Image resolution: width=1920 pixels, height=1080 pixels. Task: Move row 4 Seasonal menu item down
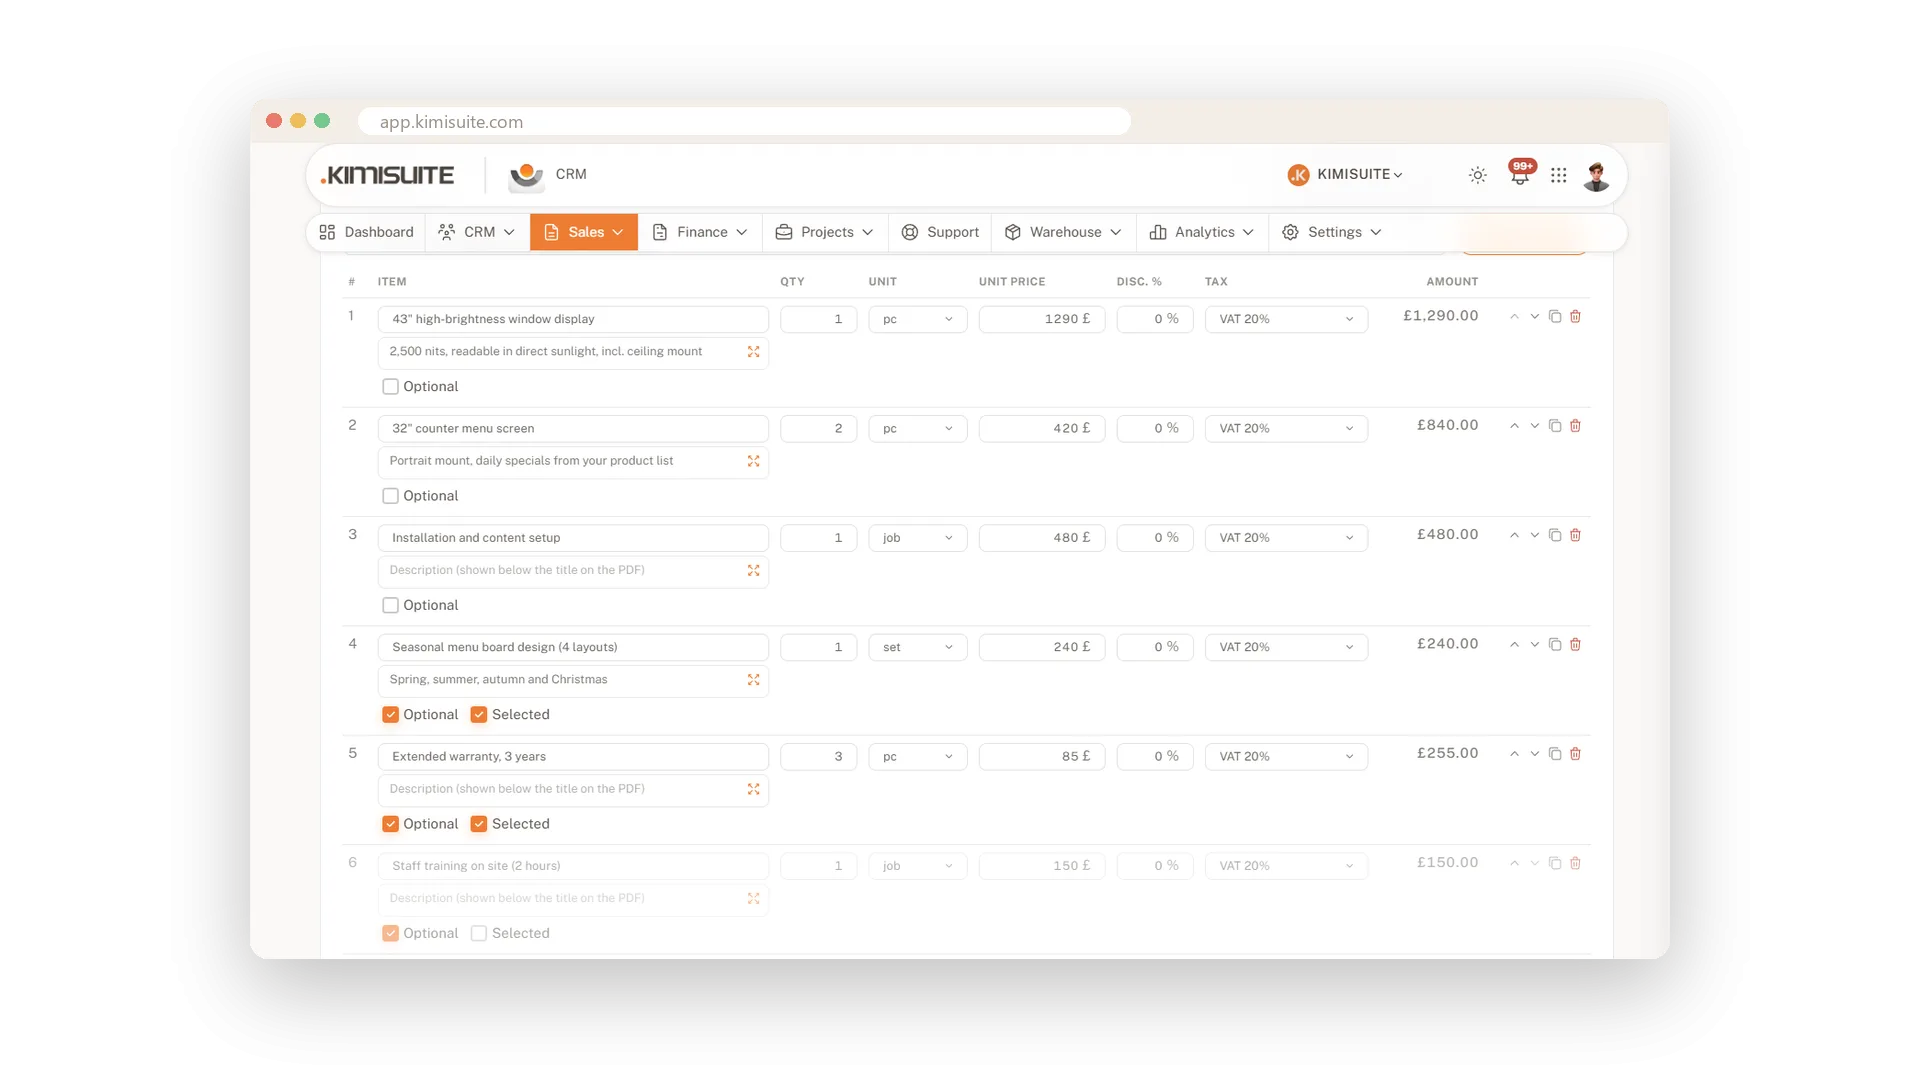[1534, 644]
